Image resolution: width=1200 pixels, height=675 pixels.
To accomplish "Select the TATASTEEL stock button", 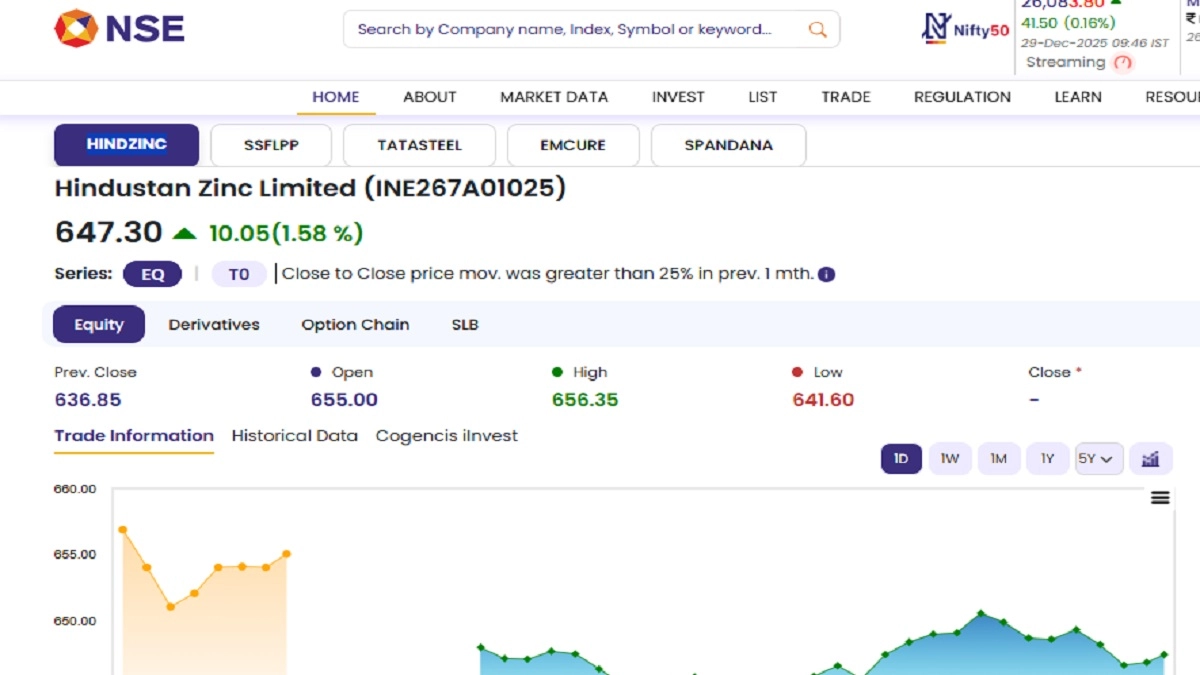I will click(x=419, y=145).
